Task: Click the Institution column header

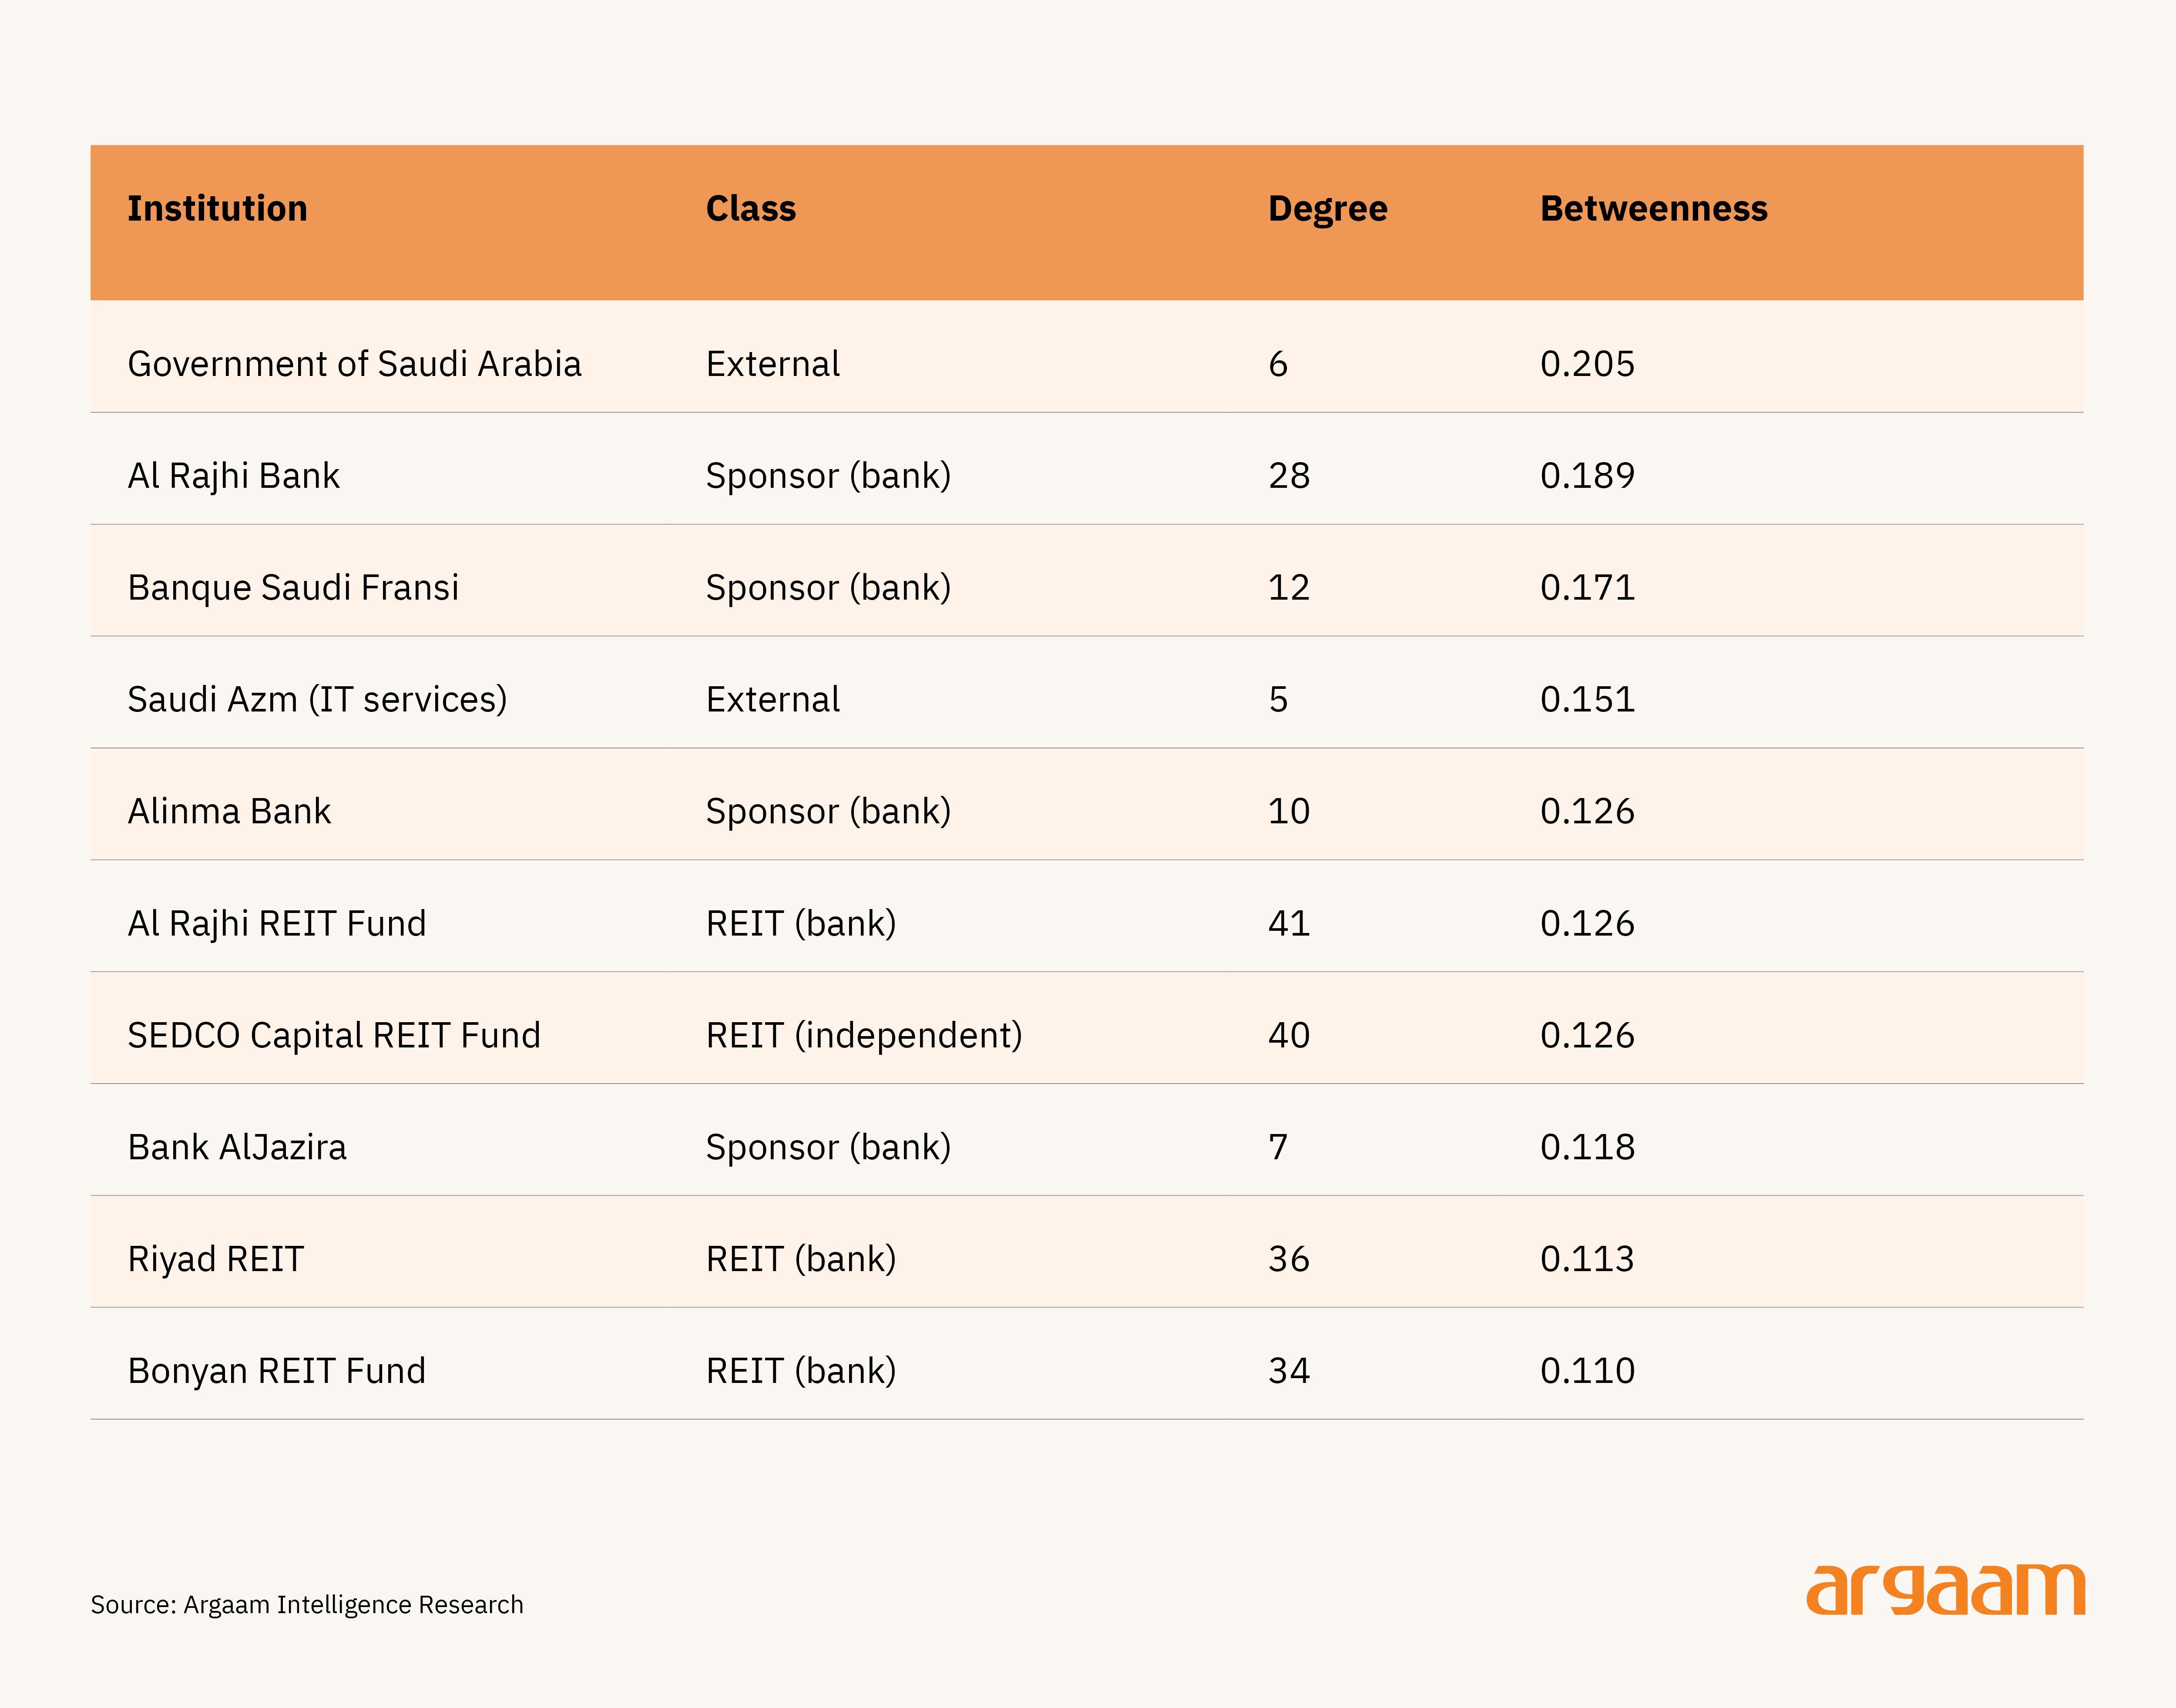Action: click(217, 208)
